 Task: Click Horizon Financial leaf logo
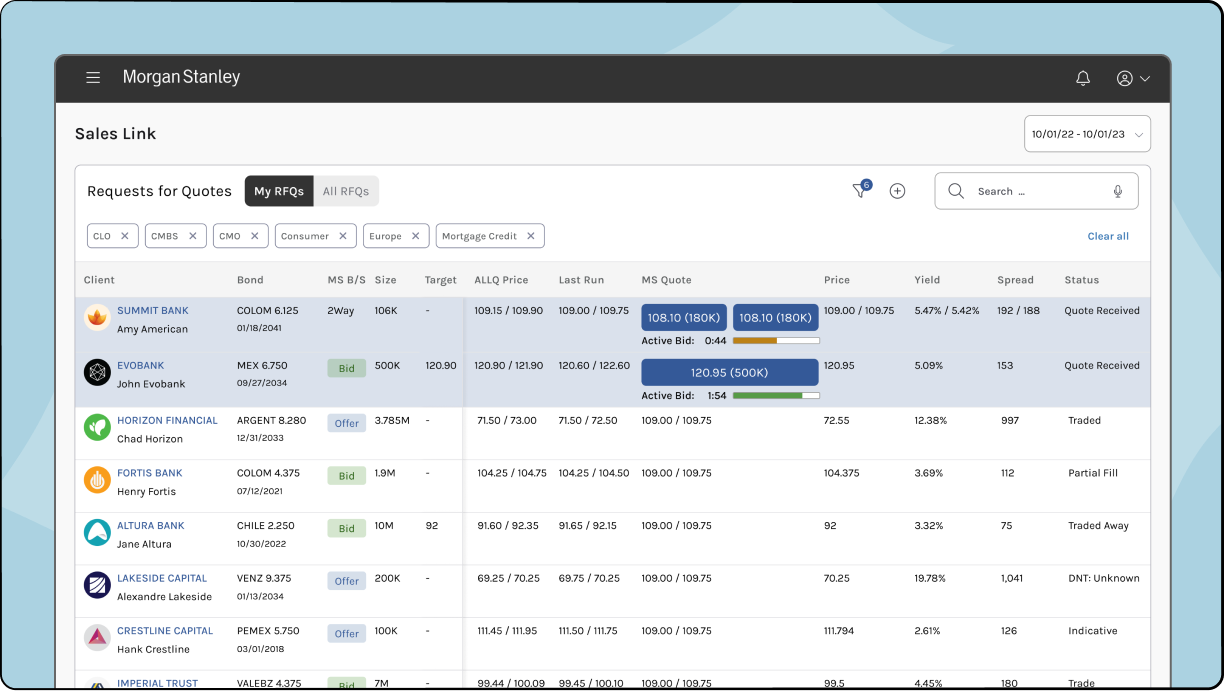click(x=97, y=428)
